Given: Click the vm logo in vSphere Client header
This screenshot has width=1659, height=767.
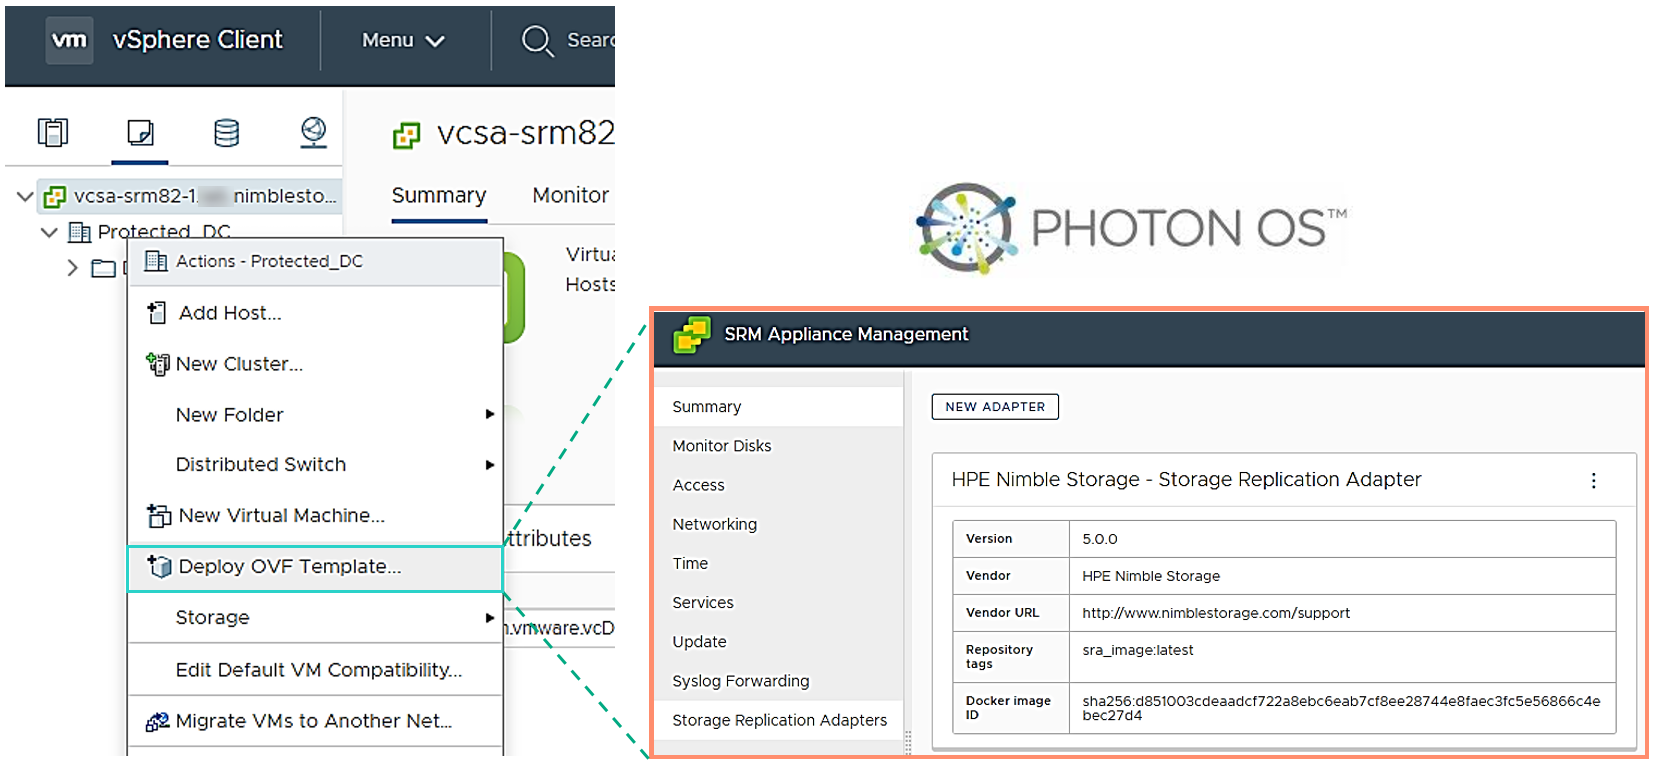Looking at the screenshot, I should point(69,40).
